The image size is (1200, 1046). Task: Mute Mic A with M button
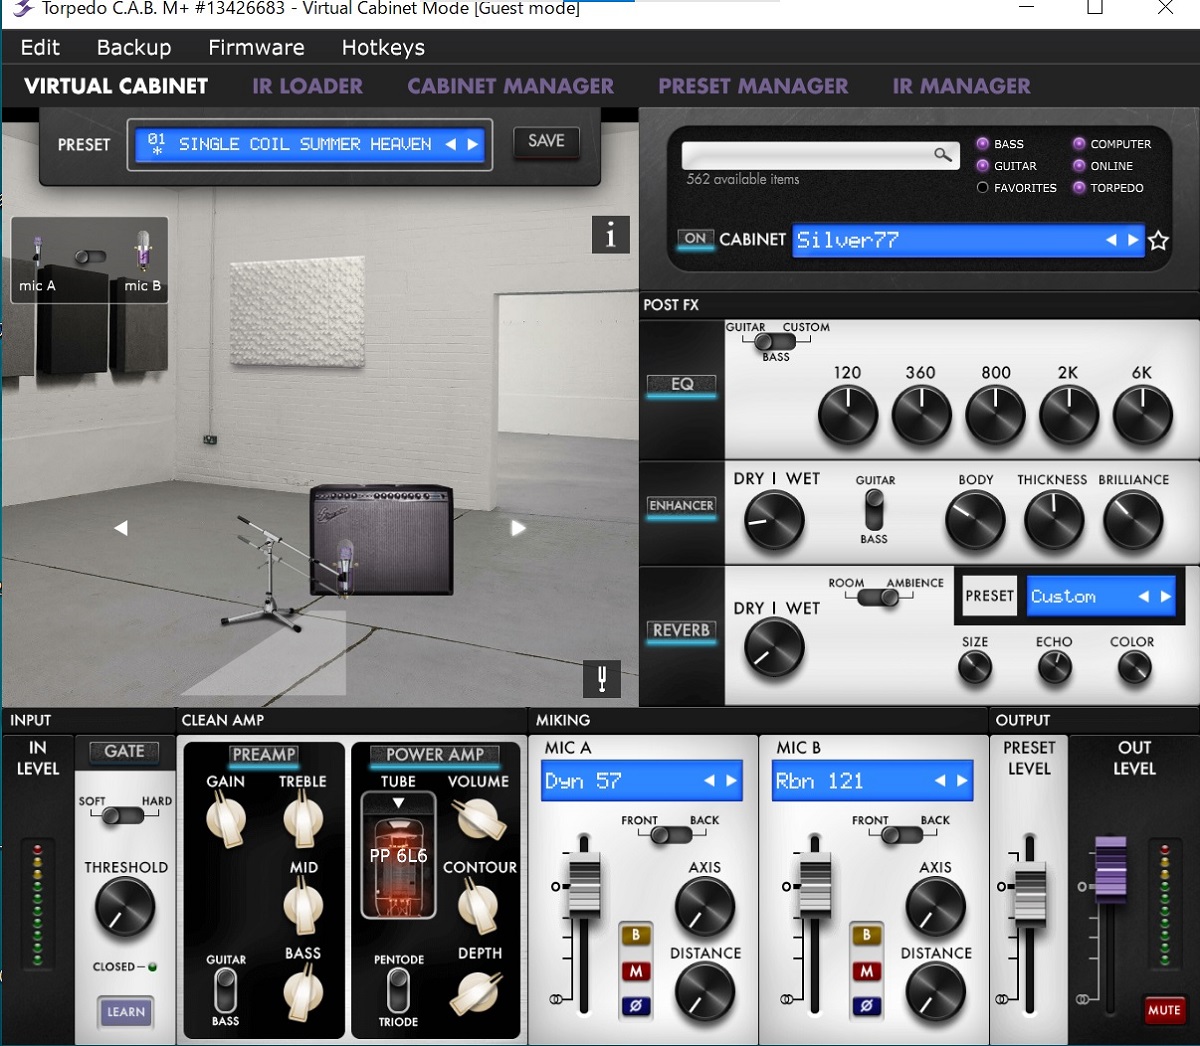pyautogui.click(x=636, y=971)
